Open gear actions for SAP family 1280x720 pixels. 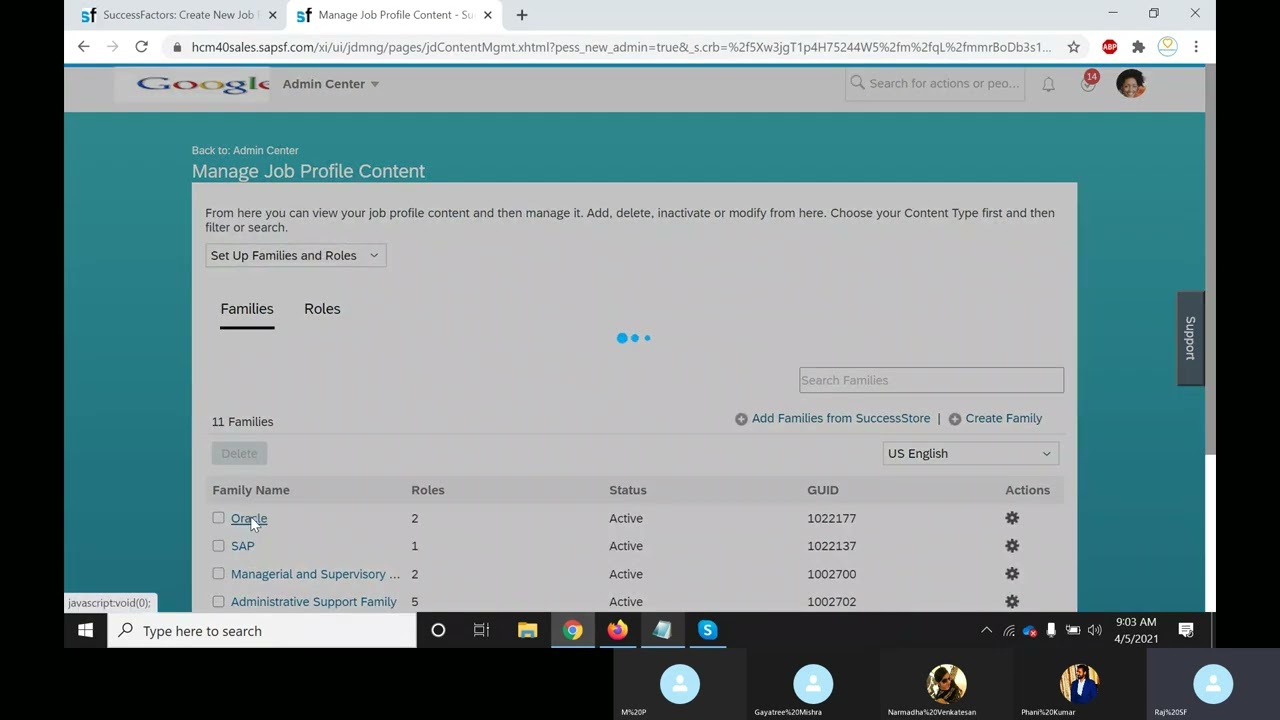[1012, 546]
